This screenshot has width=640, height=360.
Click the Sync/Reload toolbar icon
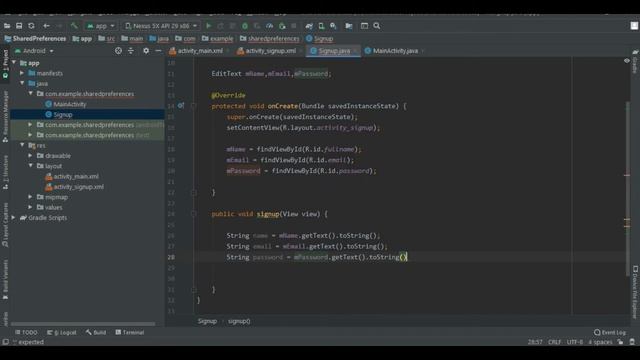31,26
